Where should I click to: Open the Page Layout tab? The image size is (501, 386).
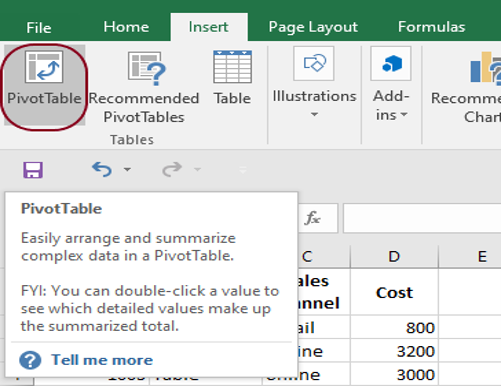(x=313, y=27)
